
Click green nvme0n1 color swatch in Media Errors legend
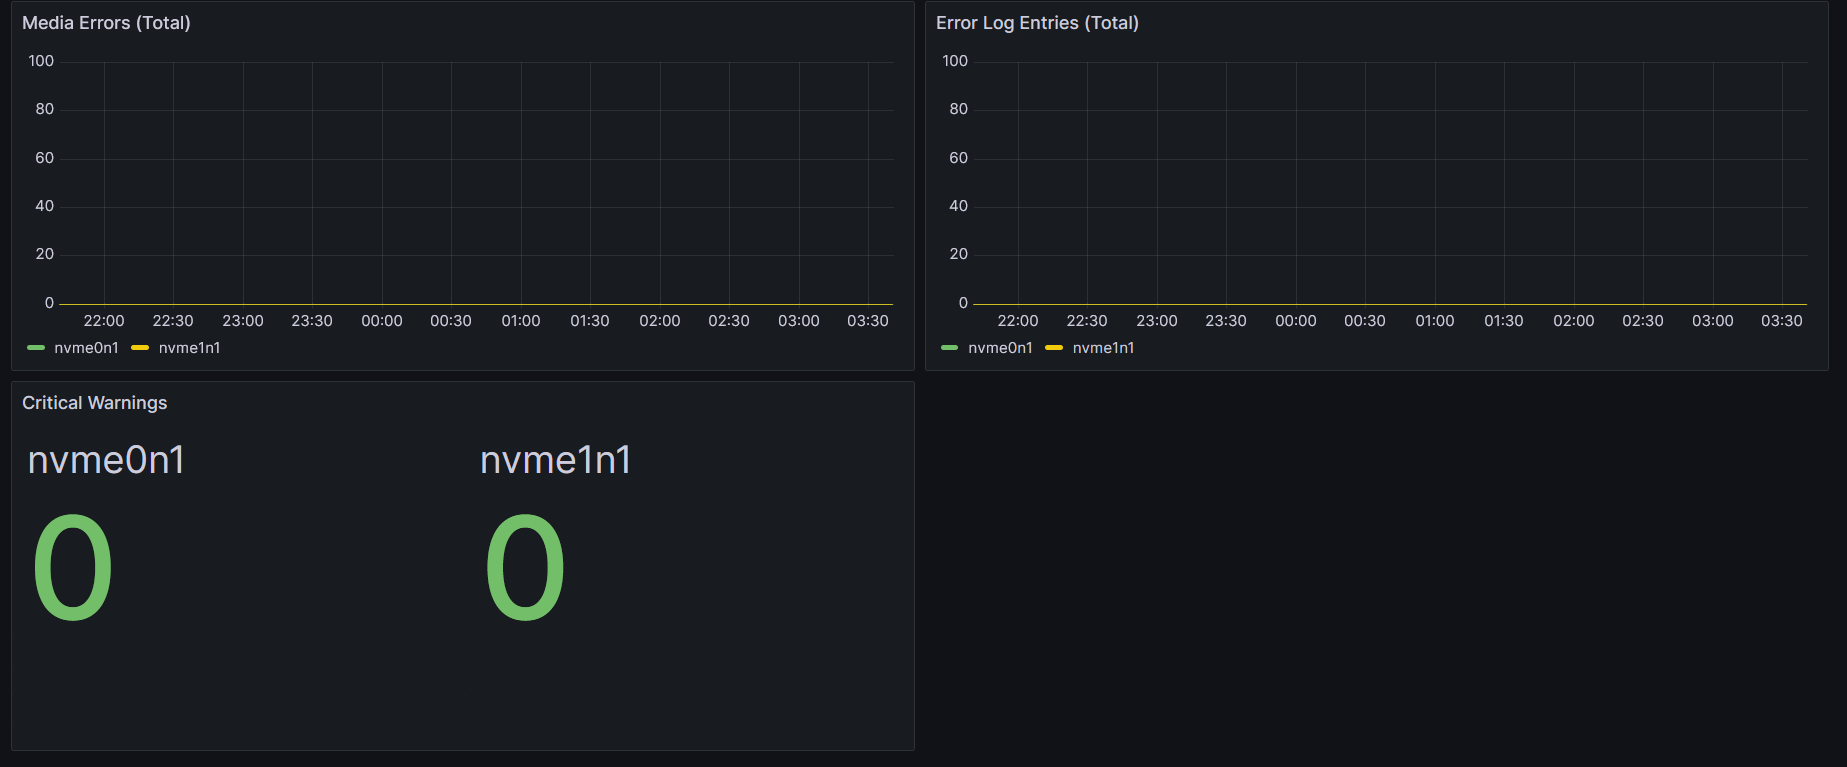[36, 348]
